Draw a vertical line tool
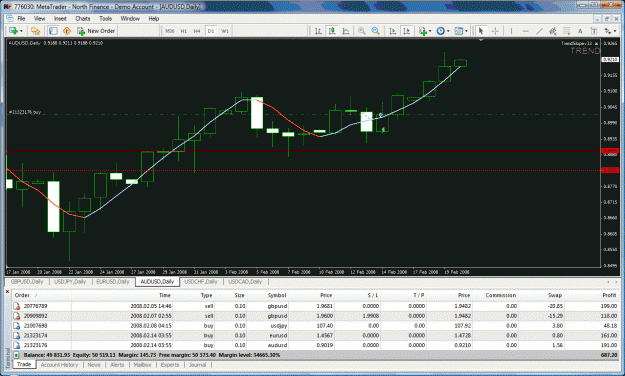 [511, 31]
